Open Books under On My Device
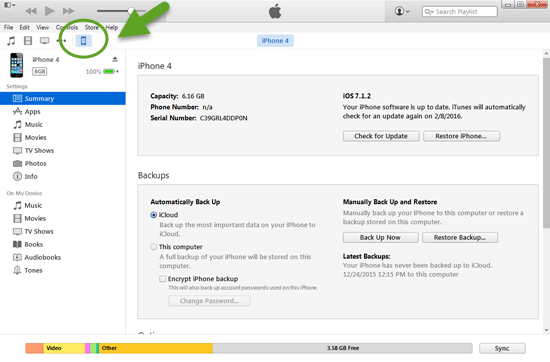 click(63, 244)
